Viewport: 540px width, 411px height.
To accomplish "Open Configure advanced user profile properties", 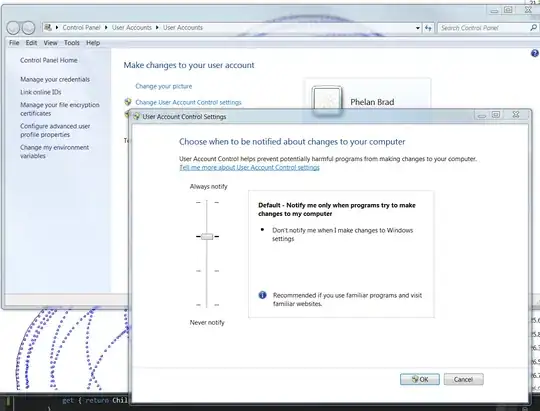I will click(55, 130).
